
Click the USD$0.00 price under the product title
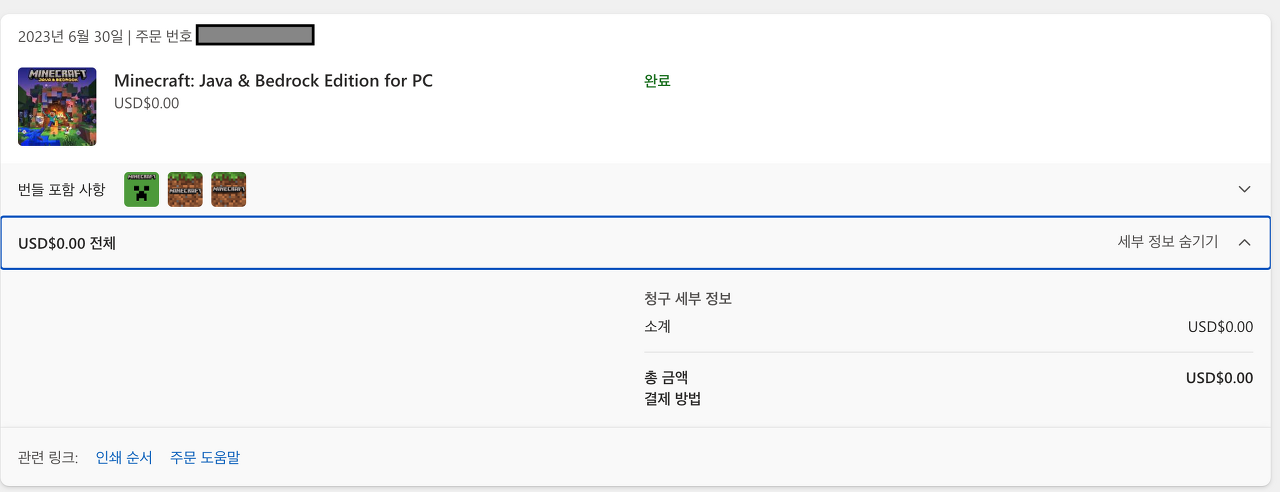pos(146,103)
